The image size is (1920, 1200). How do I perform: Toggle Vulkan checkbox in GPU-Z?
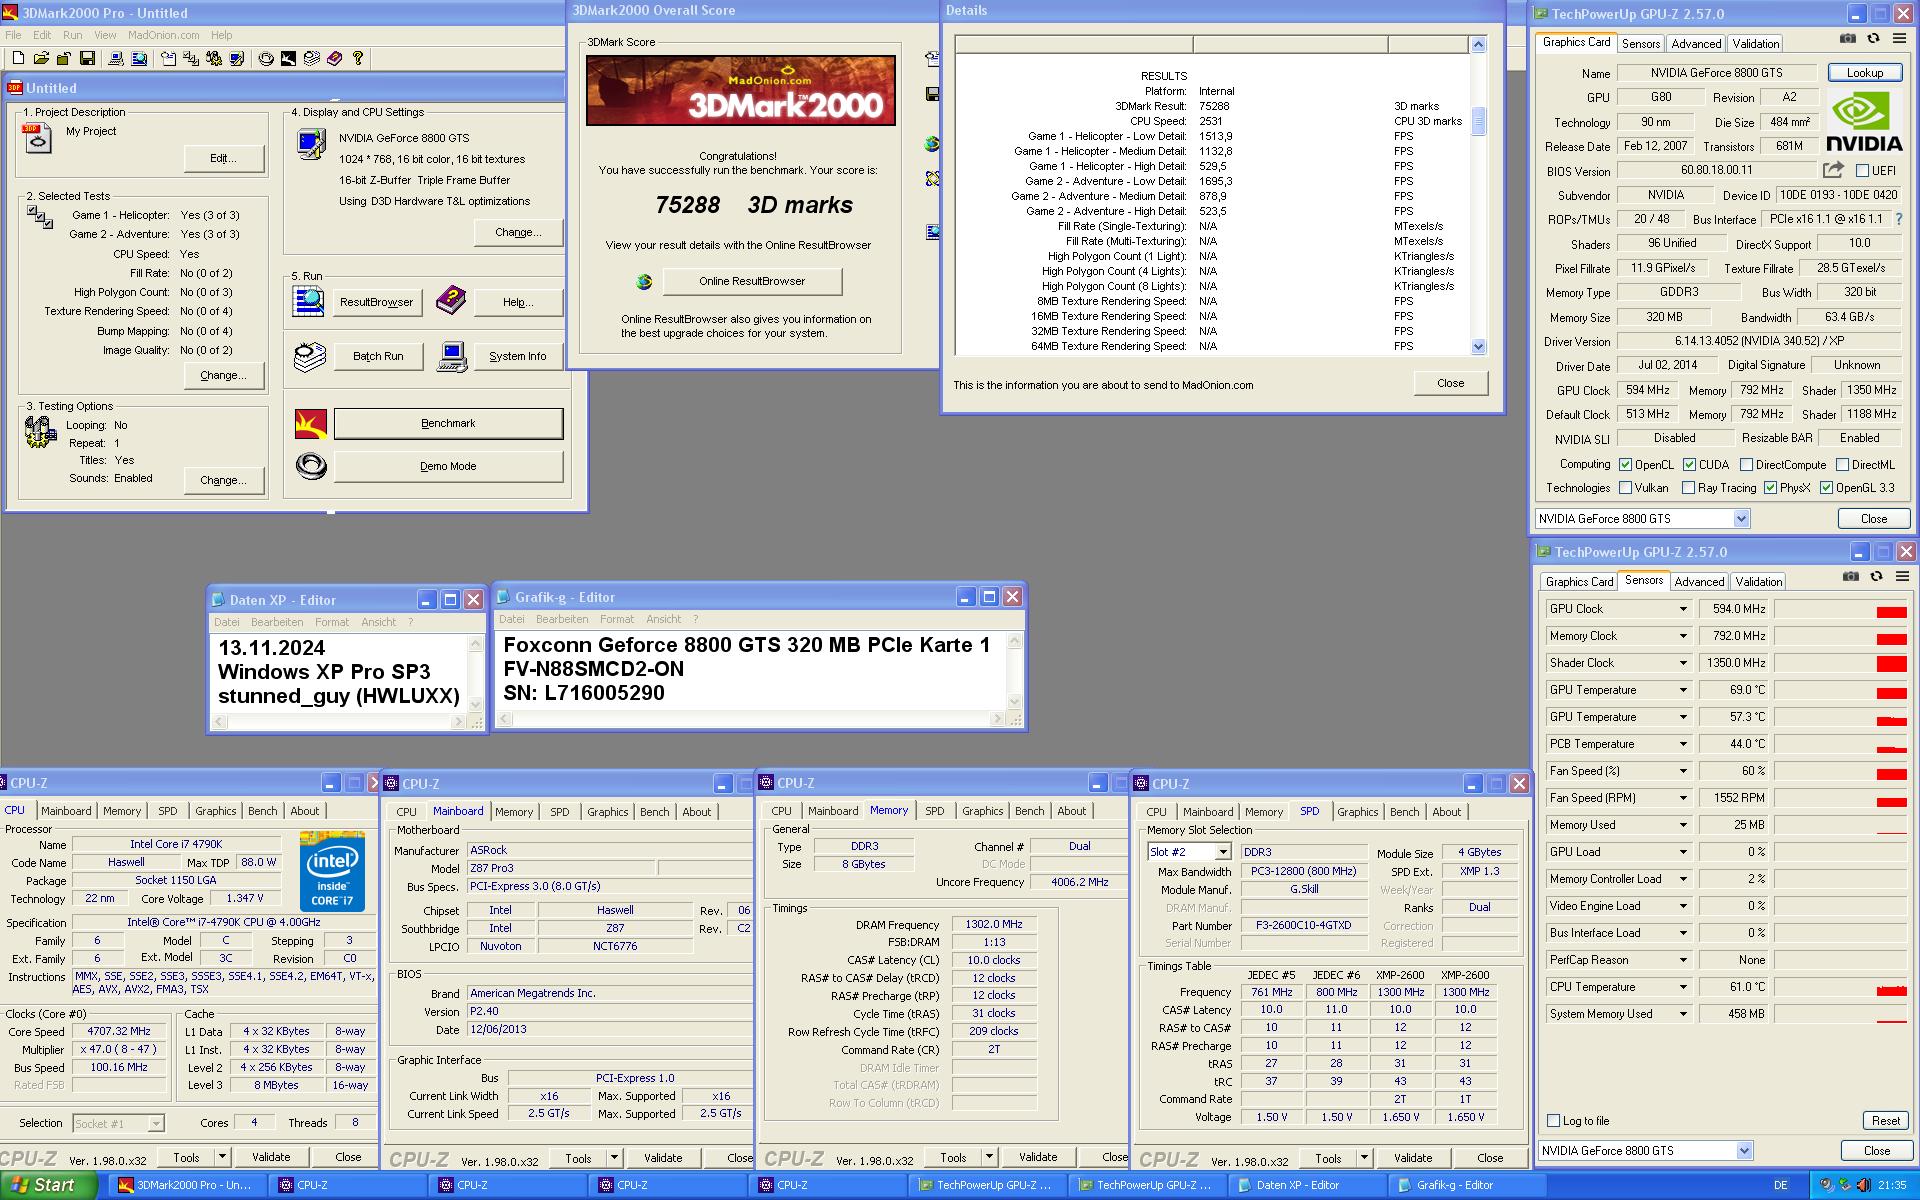(x=1626, y=488)
